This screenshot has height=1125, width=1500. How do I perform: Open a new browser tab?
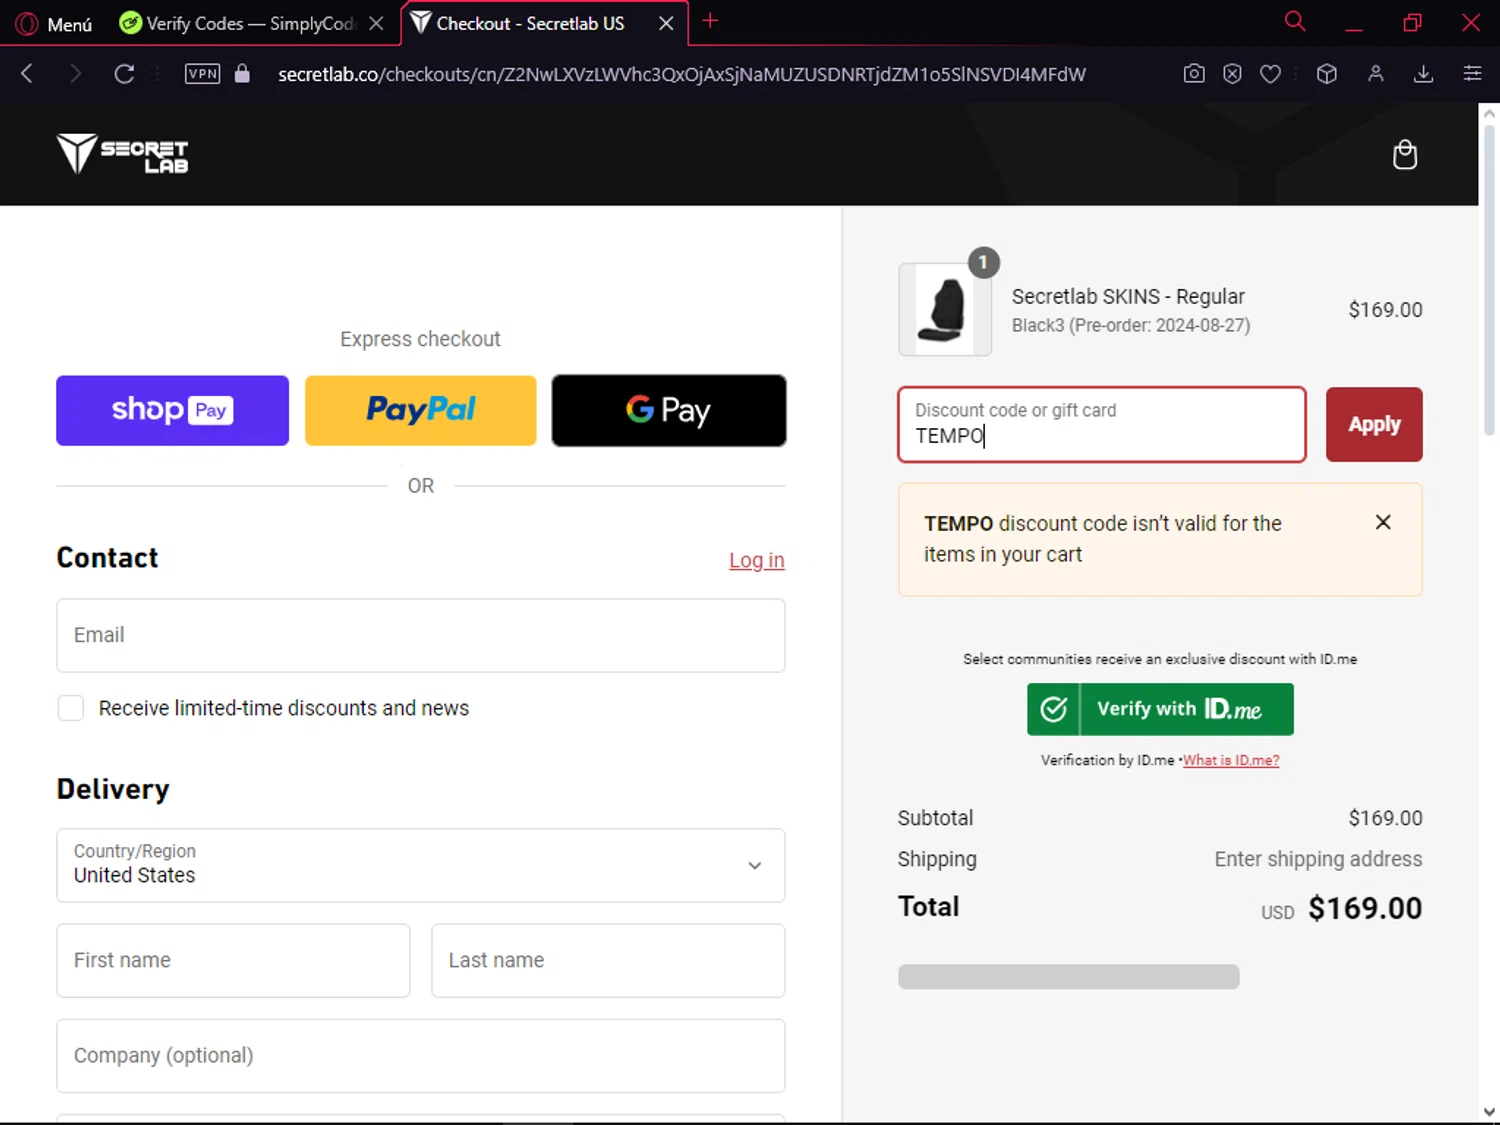coord(710,21)
